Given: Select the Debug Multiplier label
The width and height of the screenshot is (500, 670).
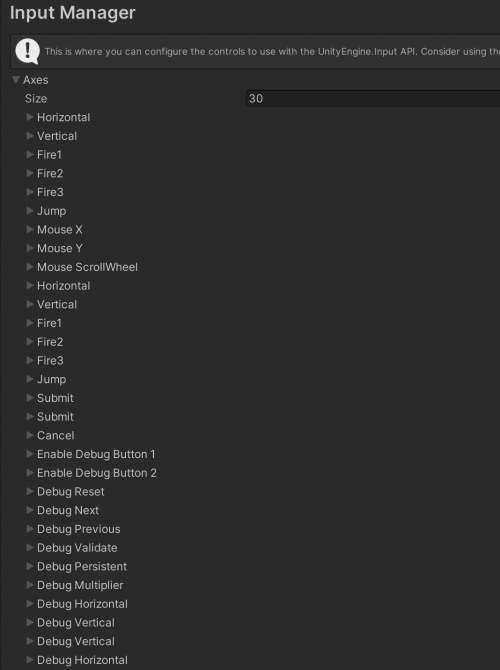Looking at the screenshot, I should (80, 585).
